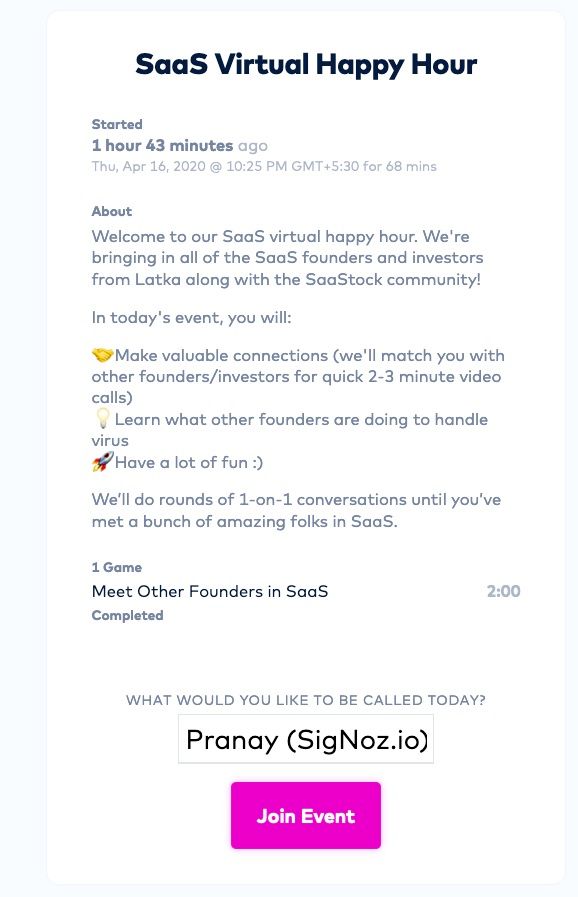Click the 2:00 game duration
This screenshot has width=578, height=897.
point(504,591)
